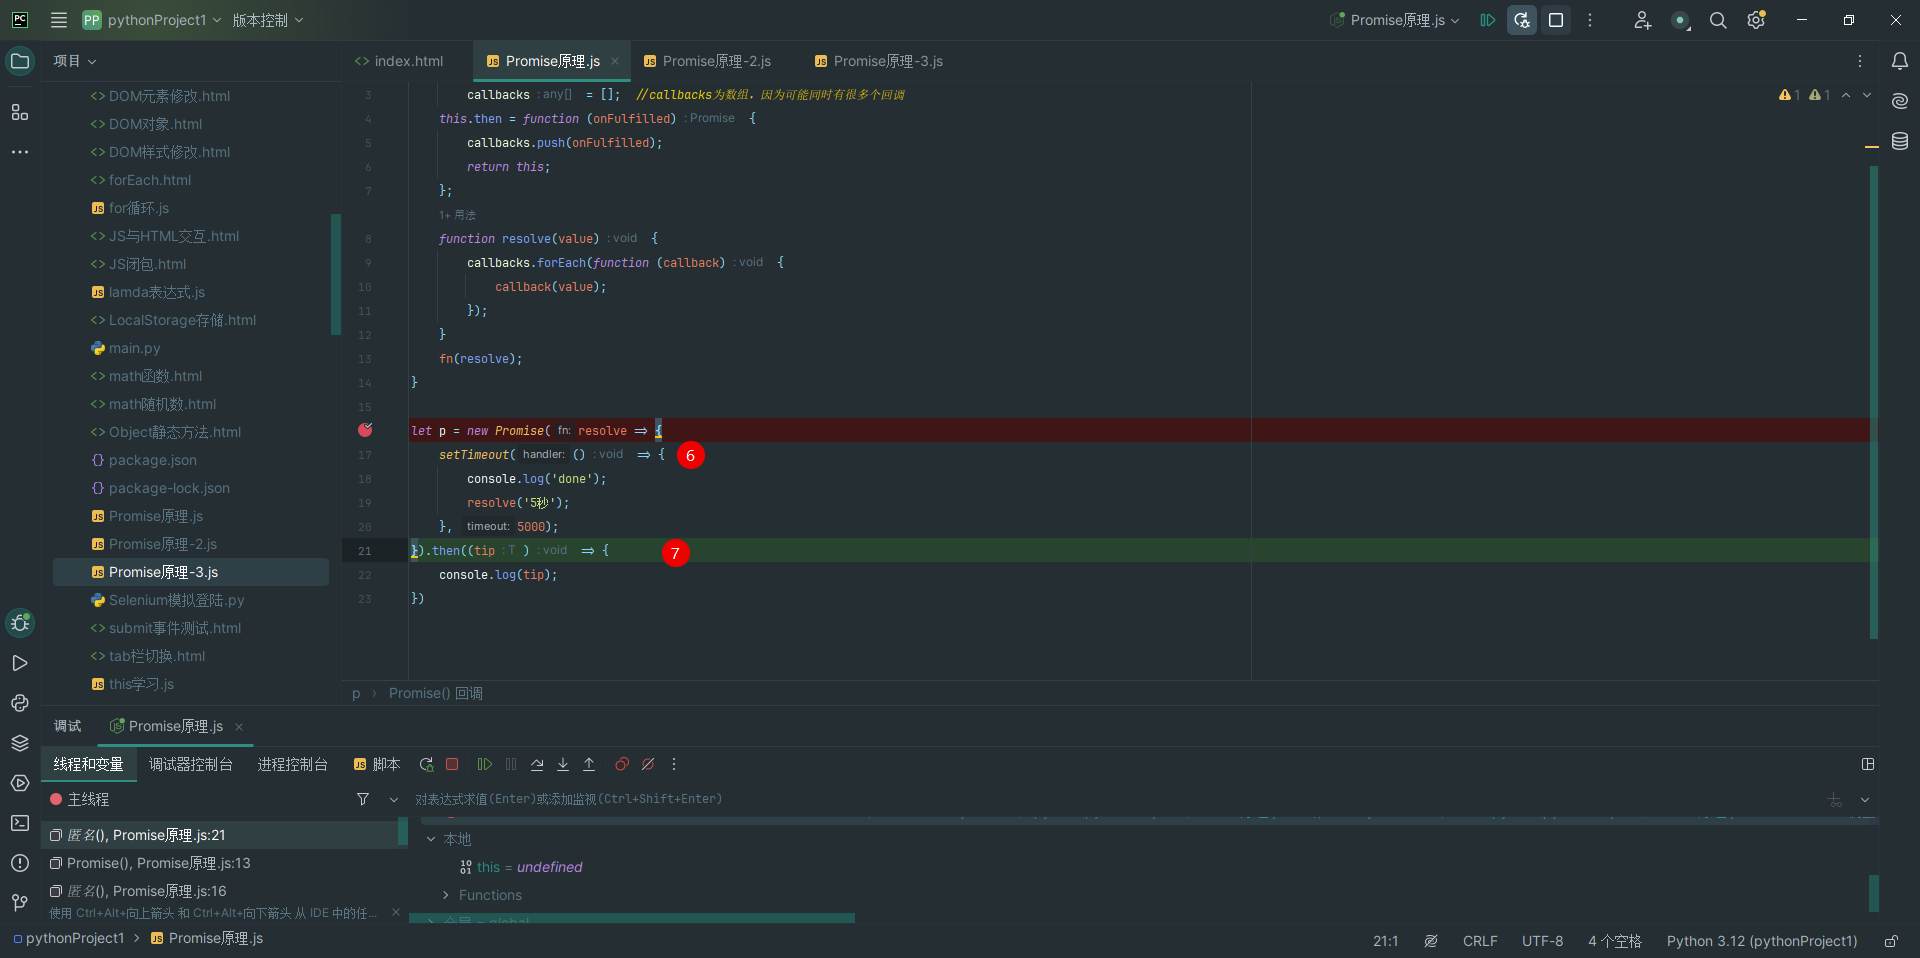1920x958 pixels.
Task: Jump to previous highlighted problem arrow
Action: [x=1846, y=95]
